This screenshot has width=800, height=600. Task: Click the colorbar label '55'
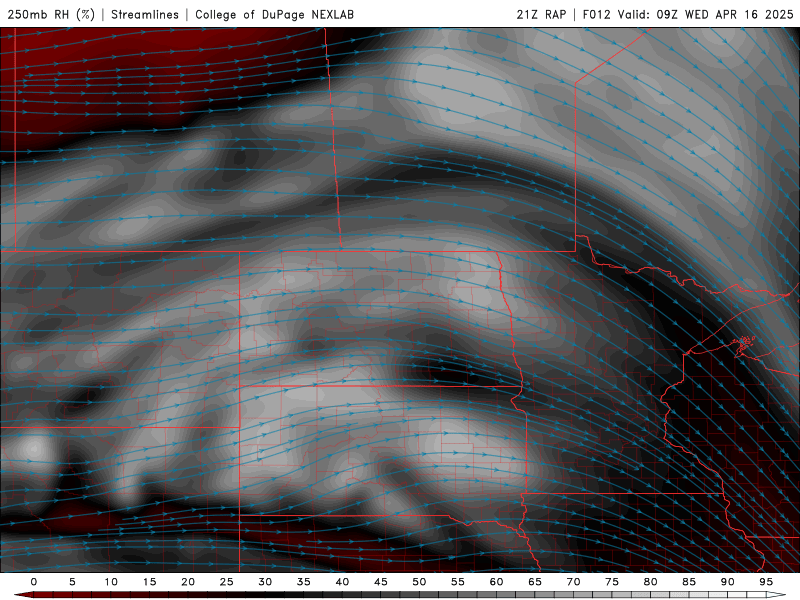click(458, 582)
